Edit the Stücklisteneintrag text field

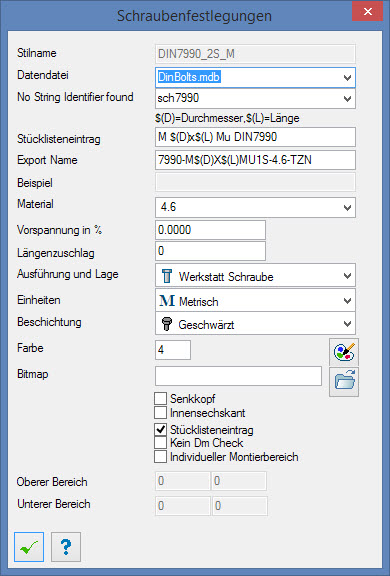click(x=255, y=137)
